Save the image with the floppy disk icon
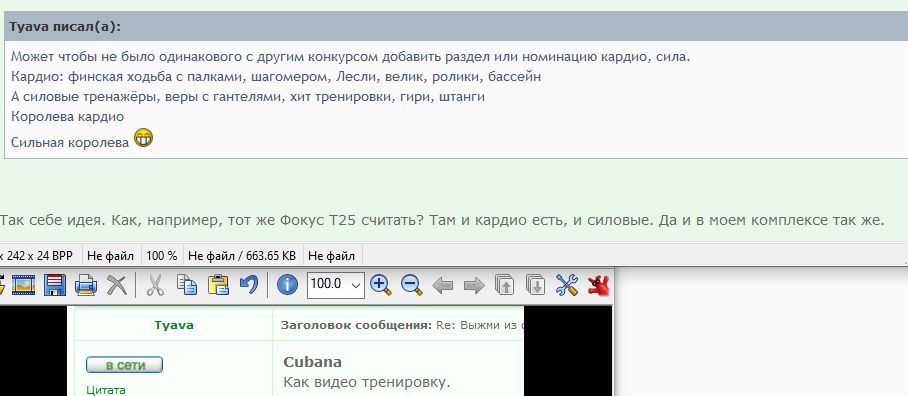 tap(55, 285)
